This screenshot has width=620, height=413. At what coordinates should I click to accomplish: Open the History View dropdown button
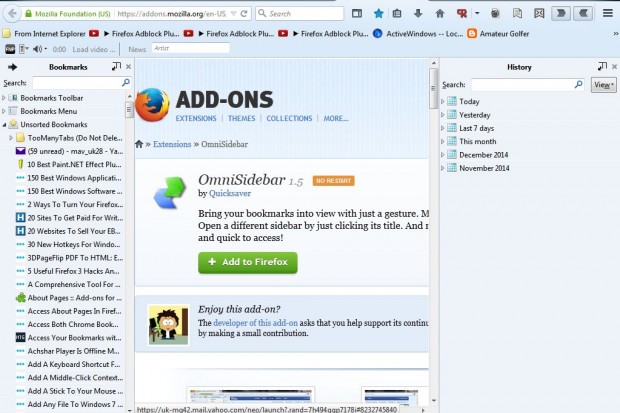coord(604,85)
